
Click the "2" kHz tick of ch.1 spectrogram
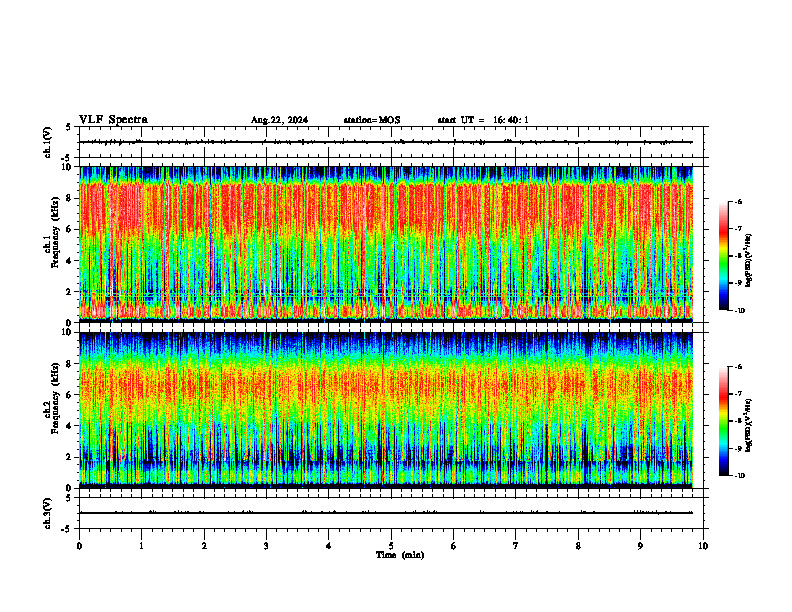[69, 292]
